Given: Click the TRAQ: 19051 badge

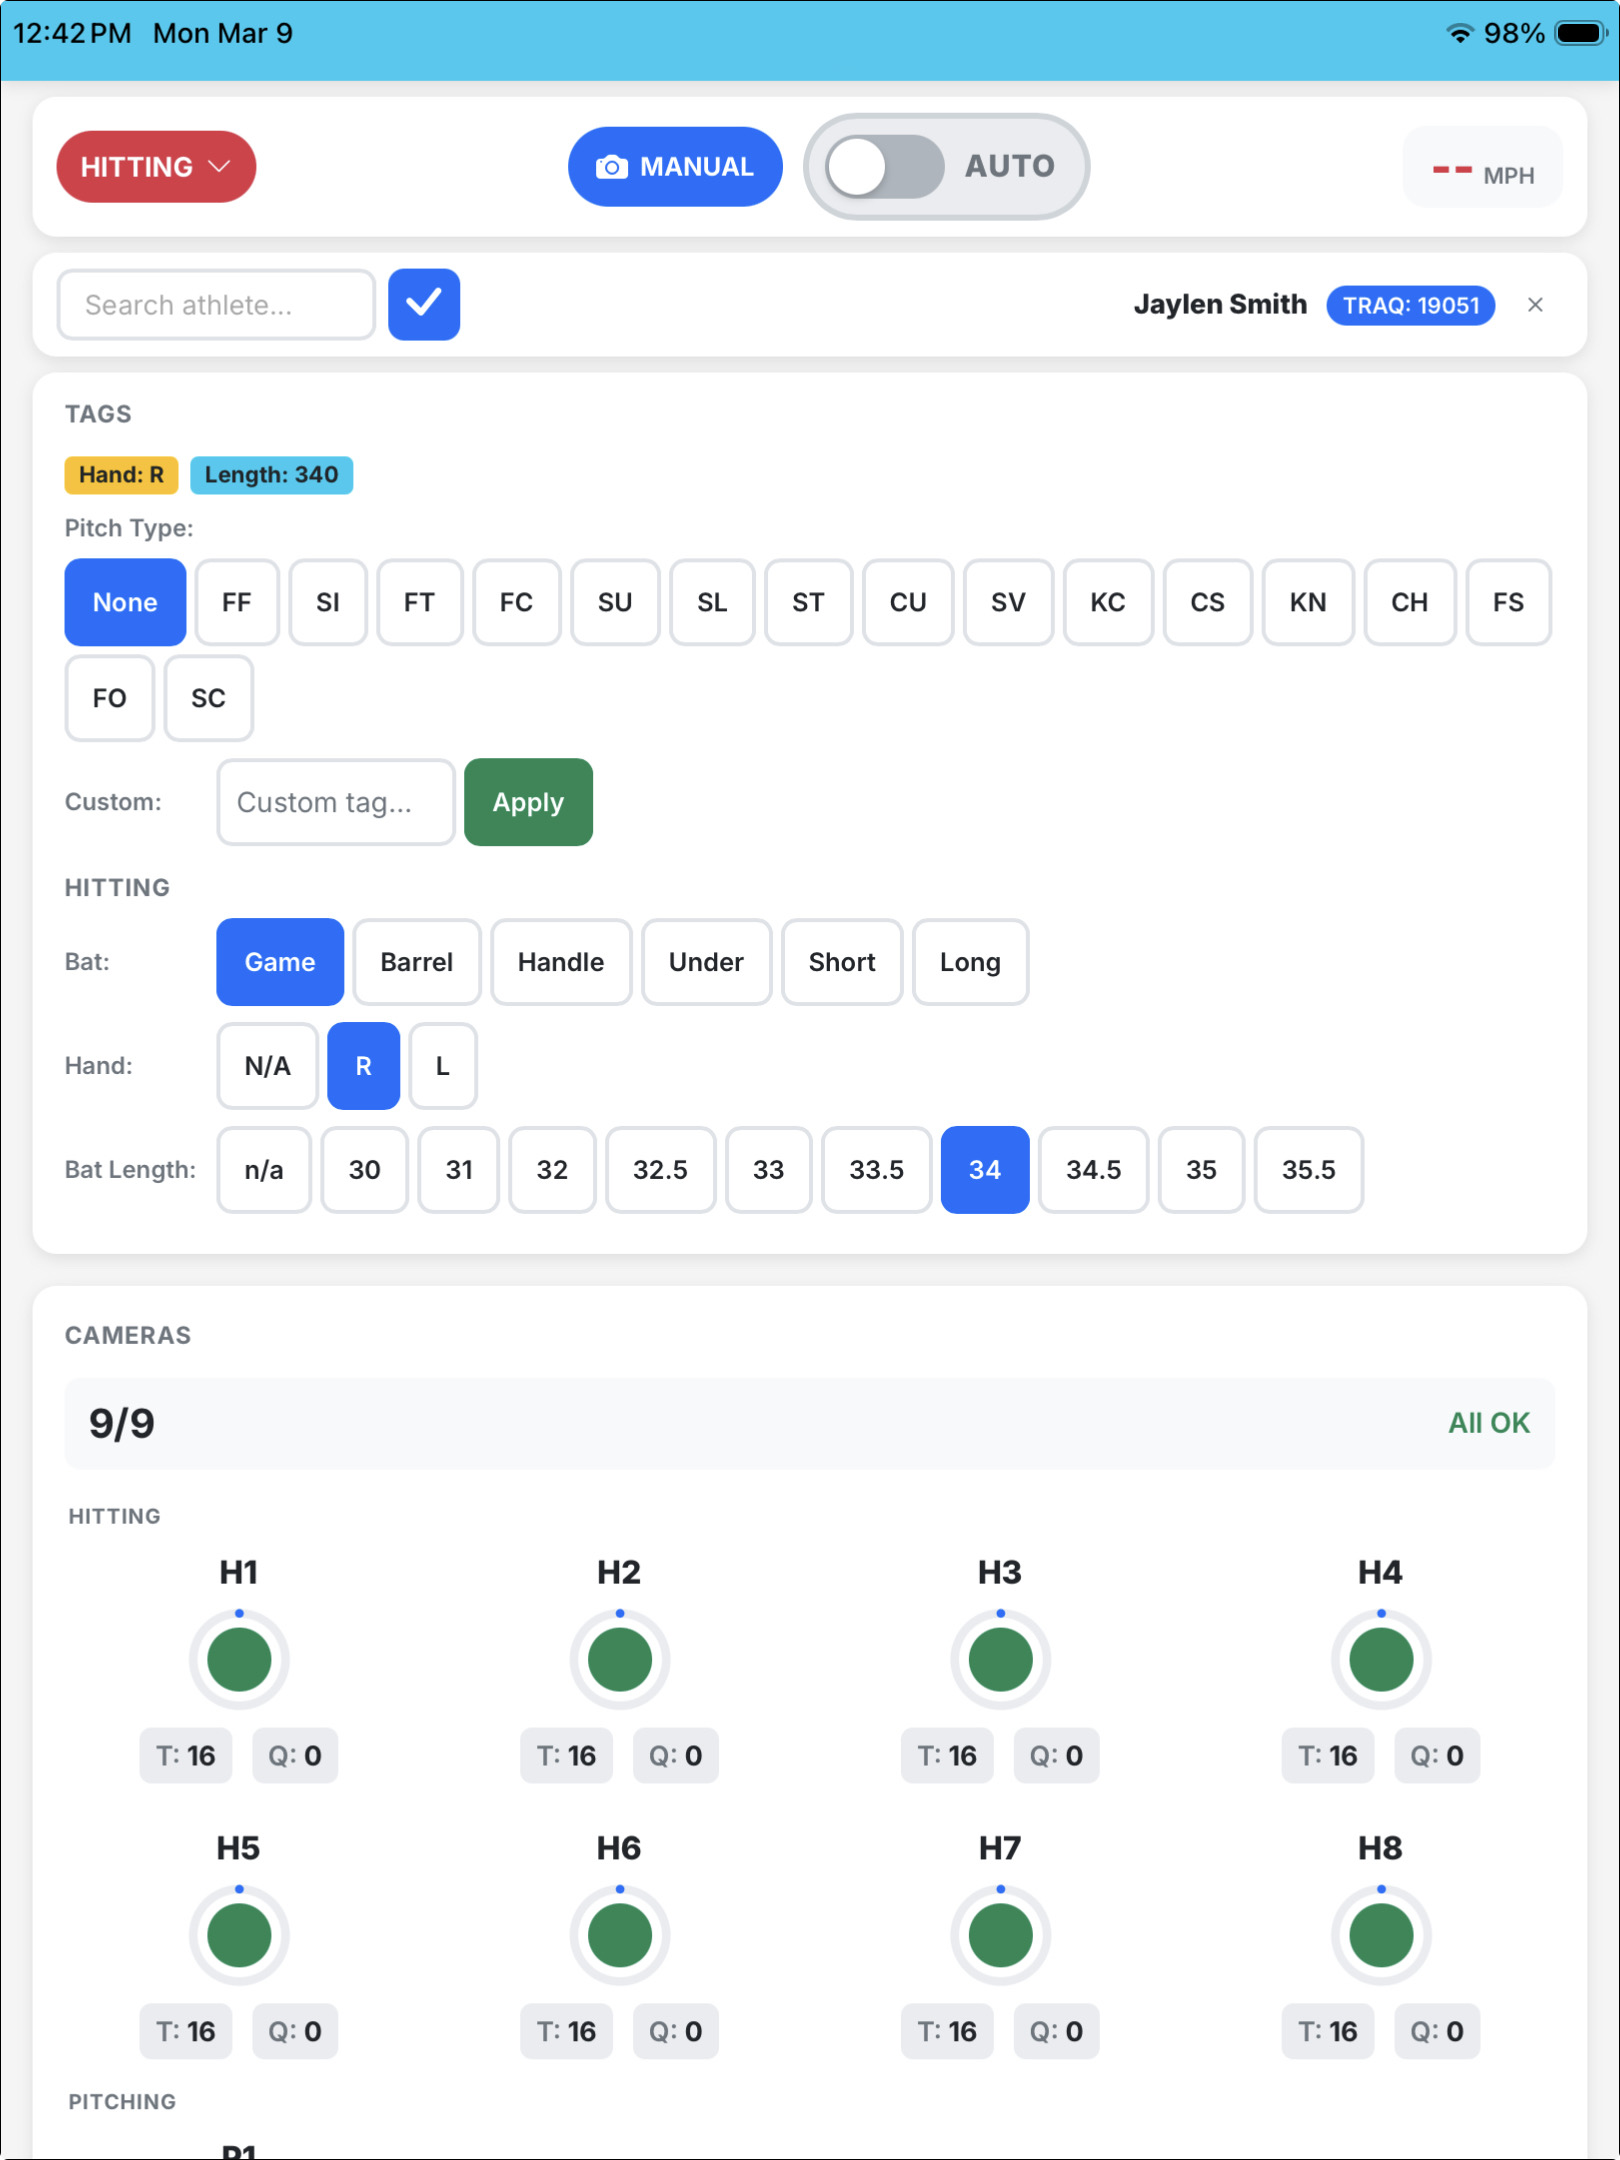Looking at the screenshot, I should click(1410, 305).
